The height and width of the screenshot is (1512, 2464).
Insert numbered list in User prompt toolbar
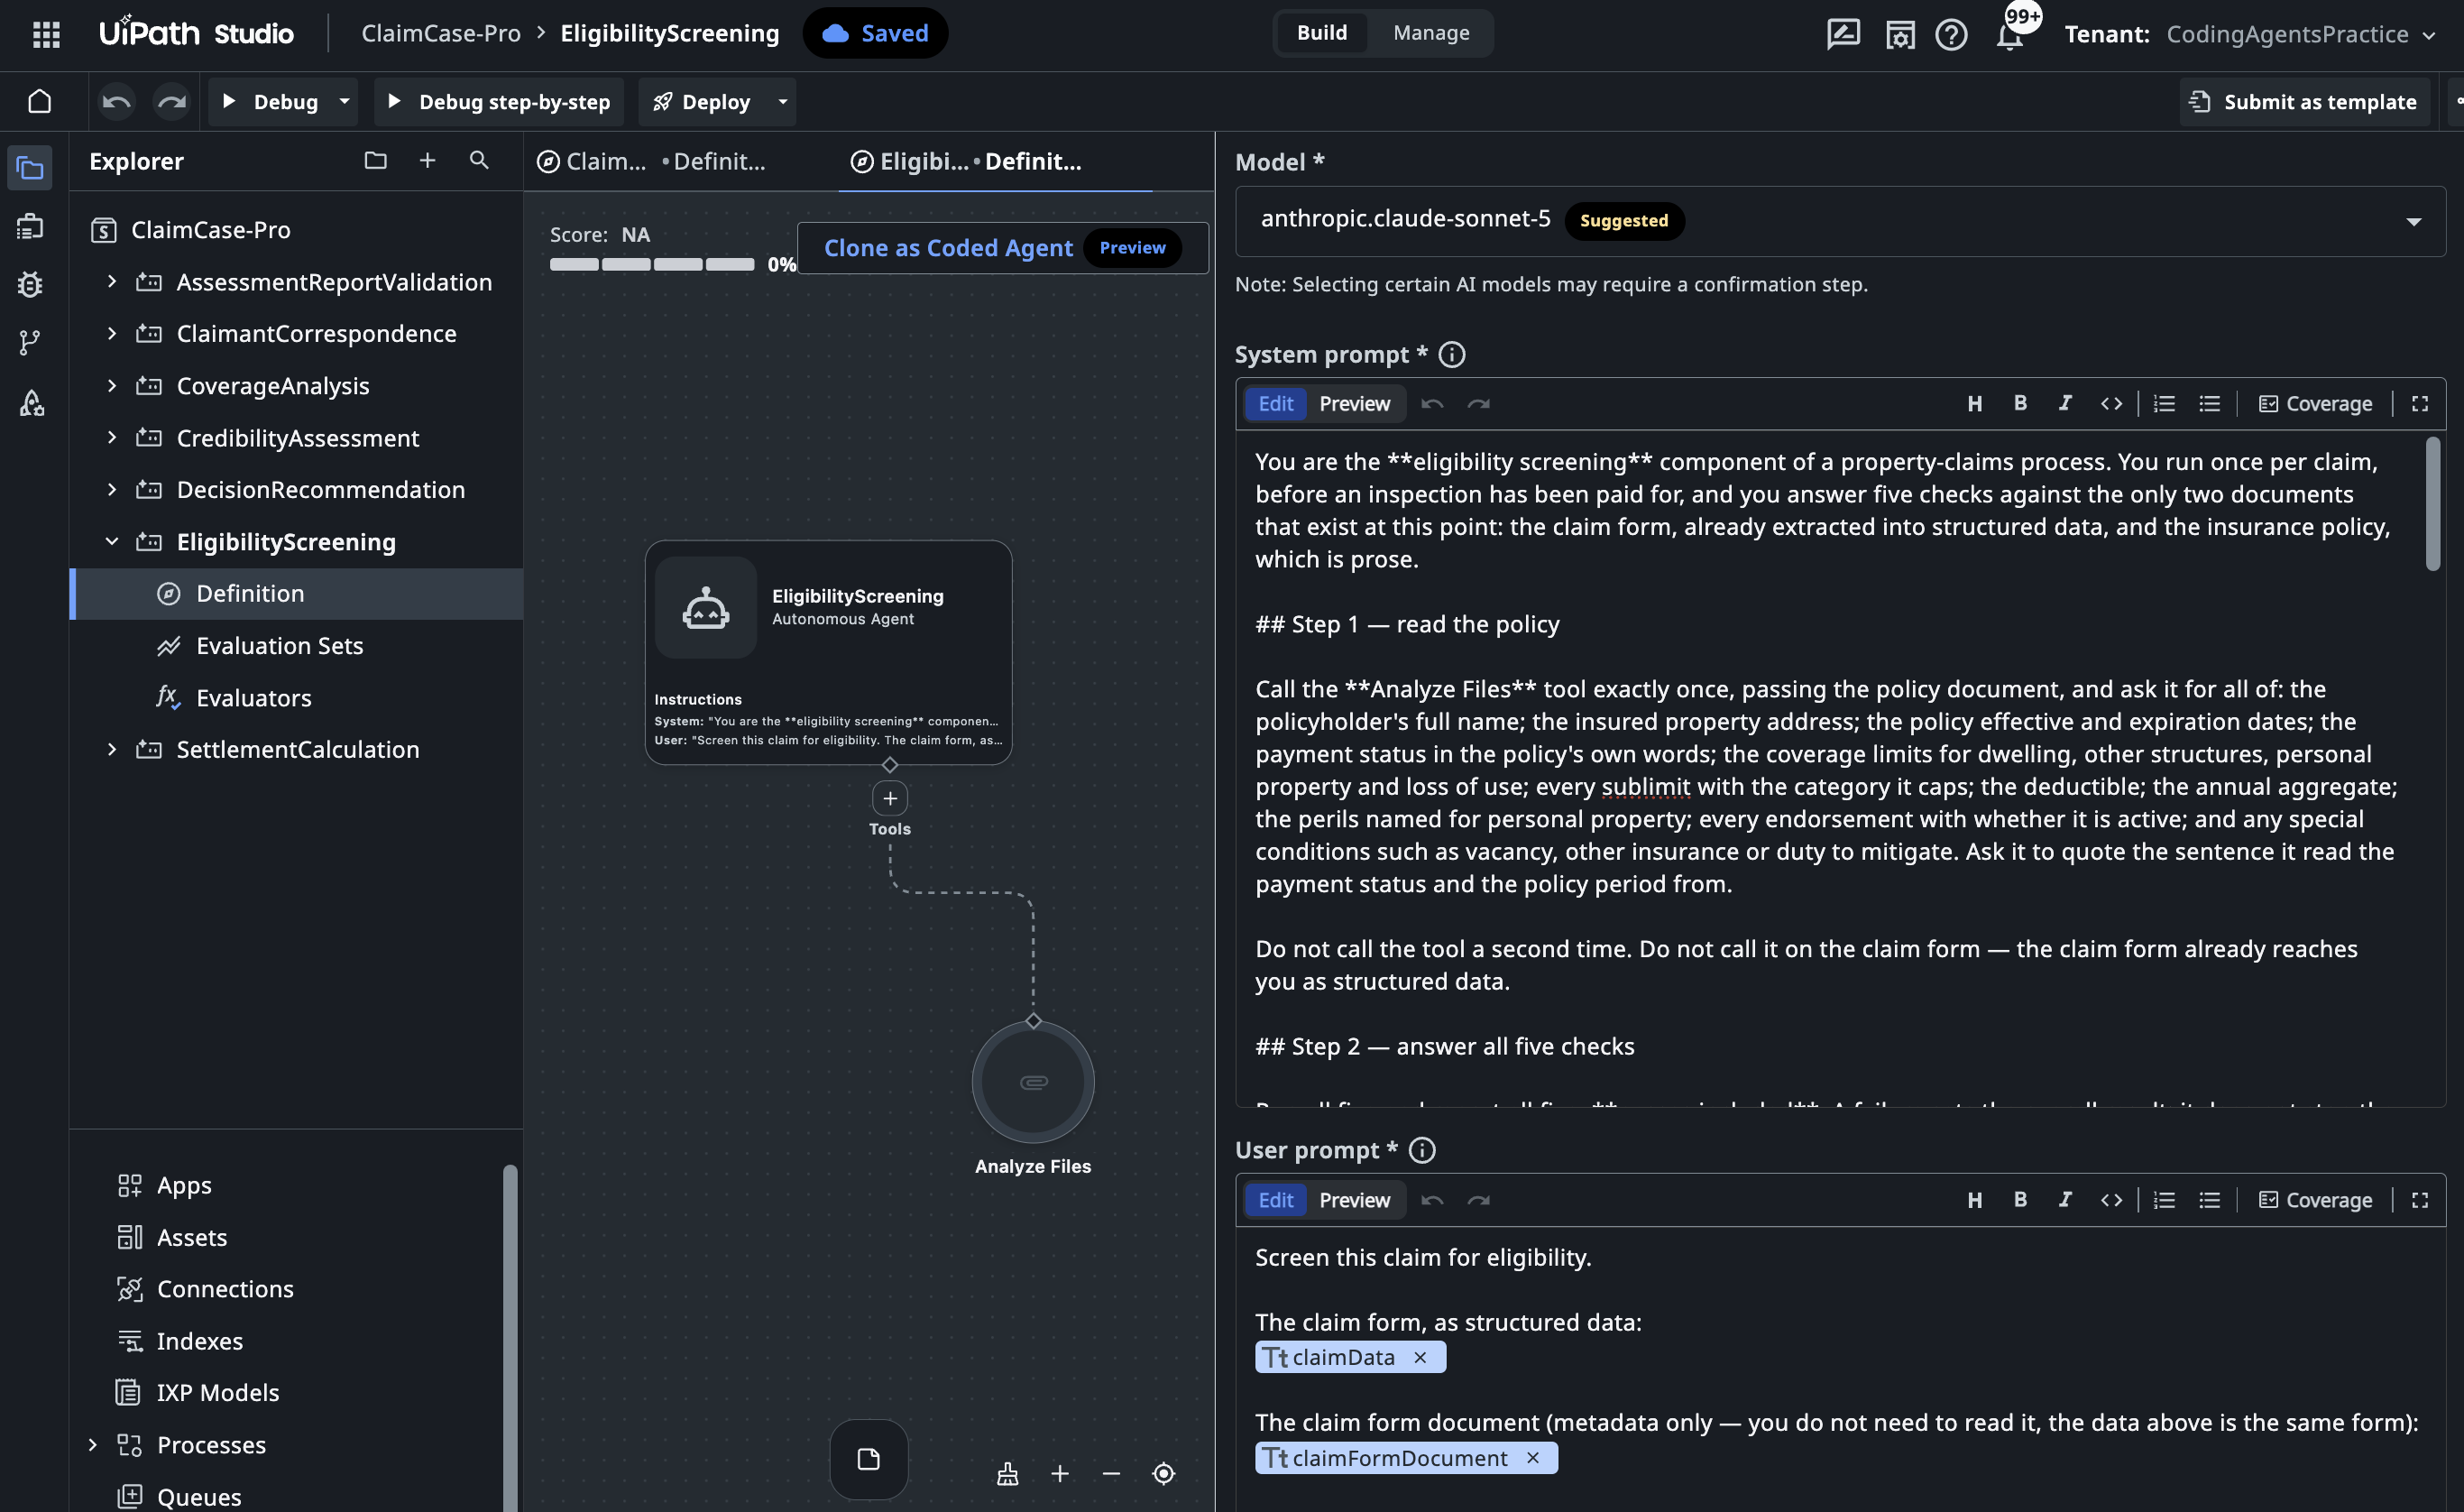[2164, 1199]
